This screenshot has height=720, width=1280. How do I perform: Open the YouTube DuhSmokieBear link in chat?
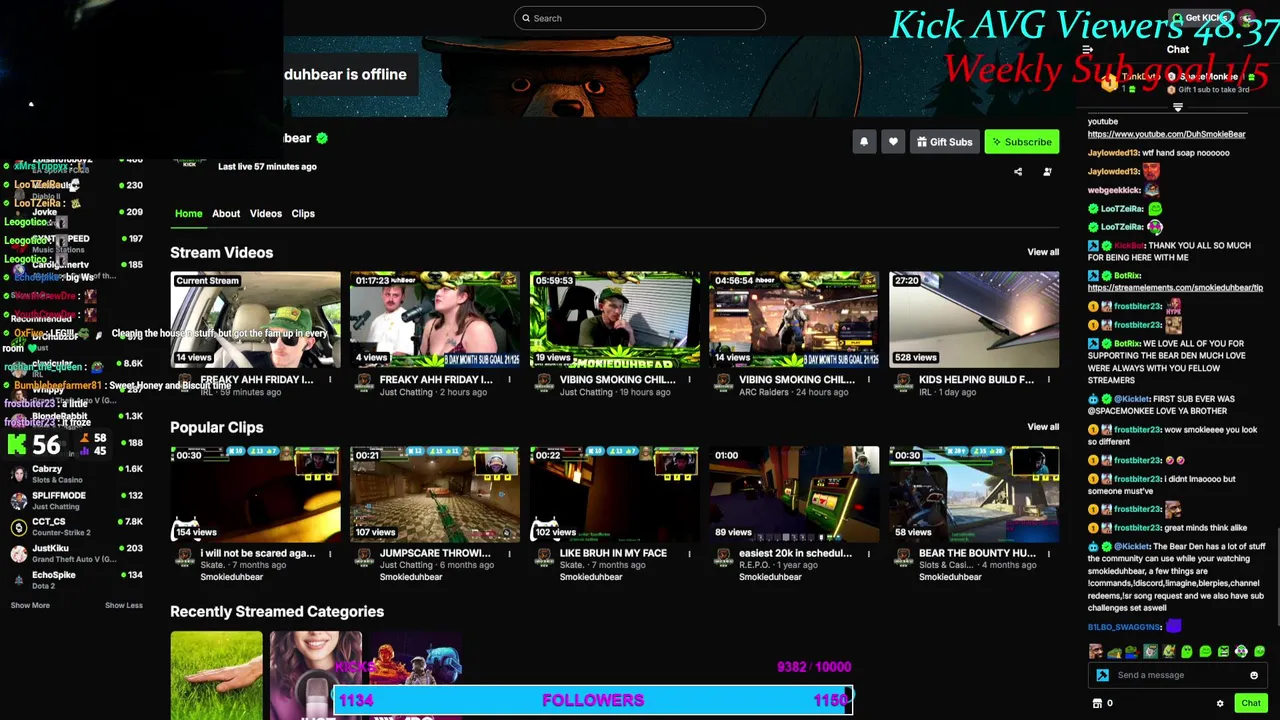tap(1166, 134)
